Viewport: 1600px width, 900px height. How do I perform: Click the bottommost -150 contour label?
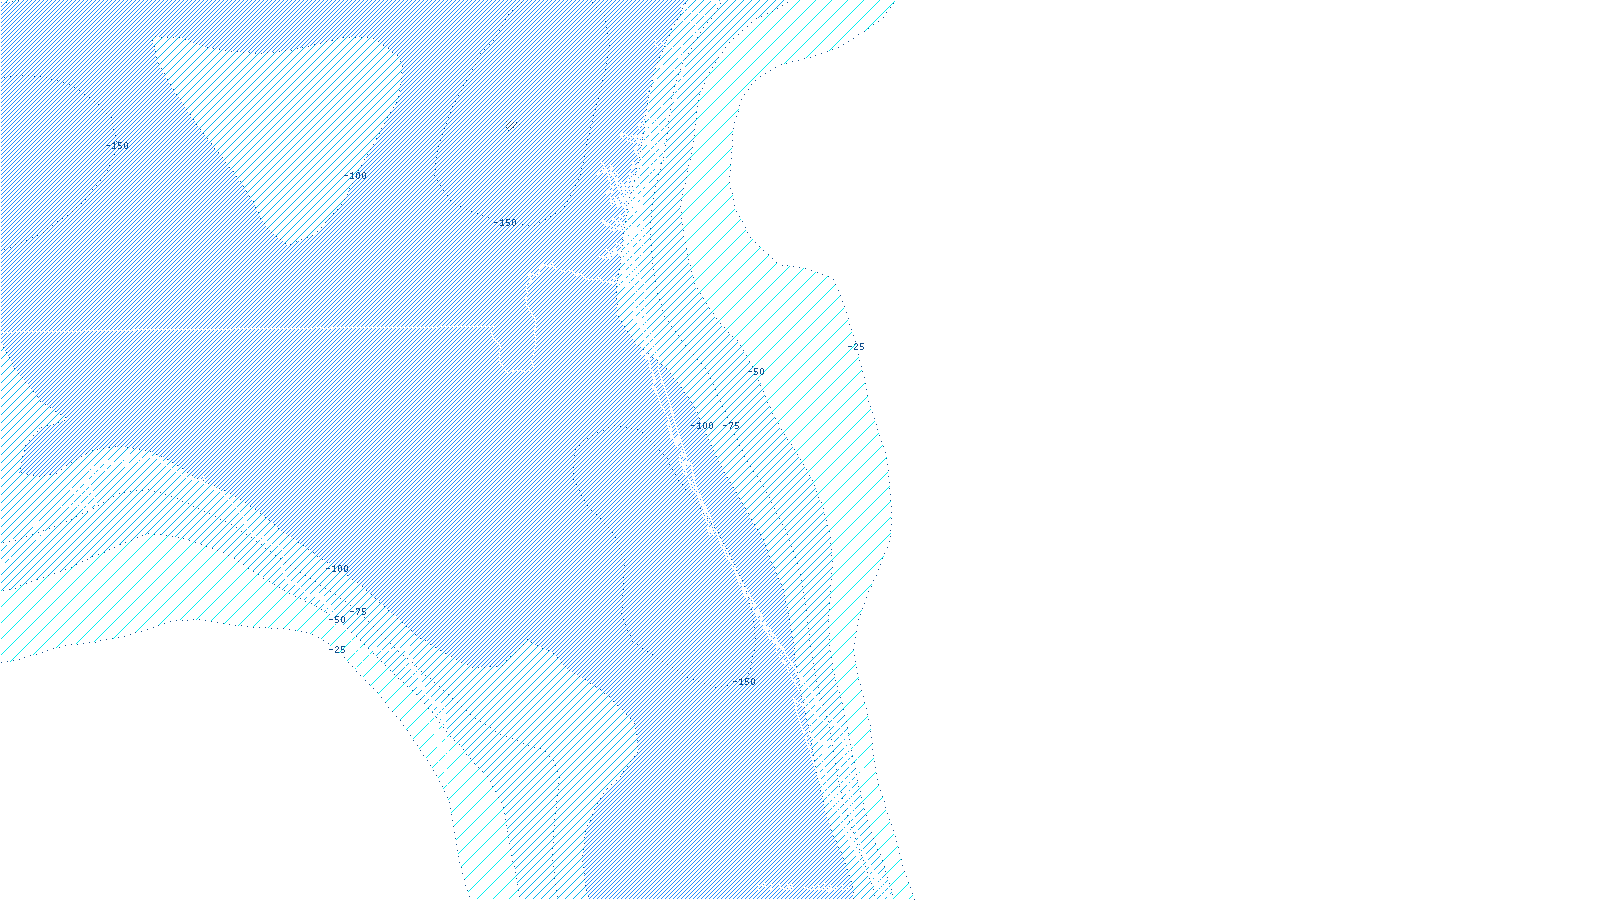click(744, 682)
